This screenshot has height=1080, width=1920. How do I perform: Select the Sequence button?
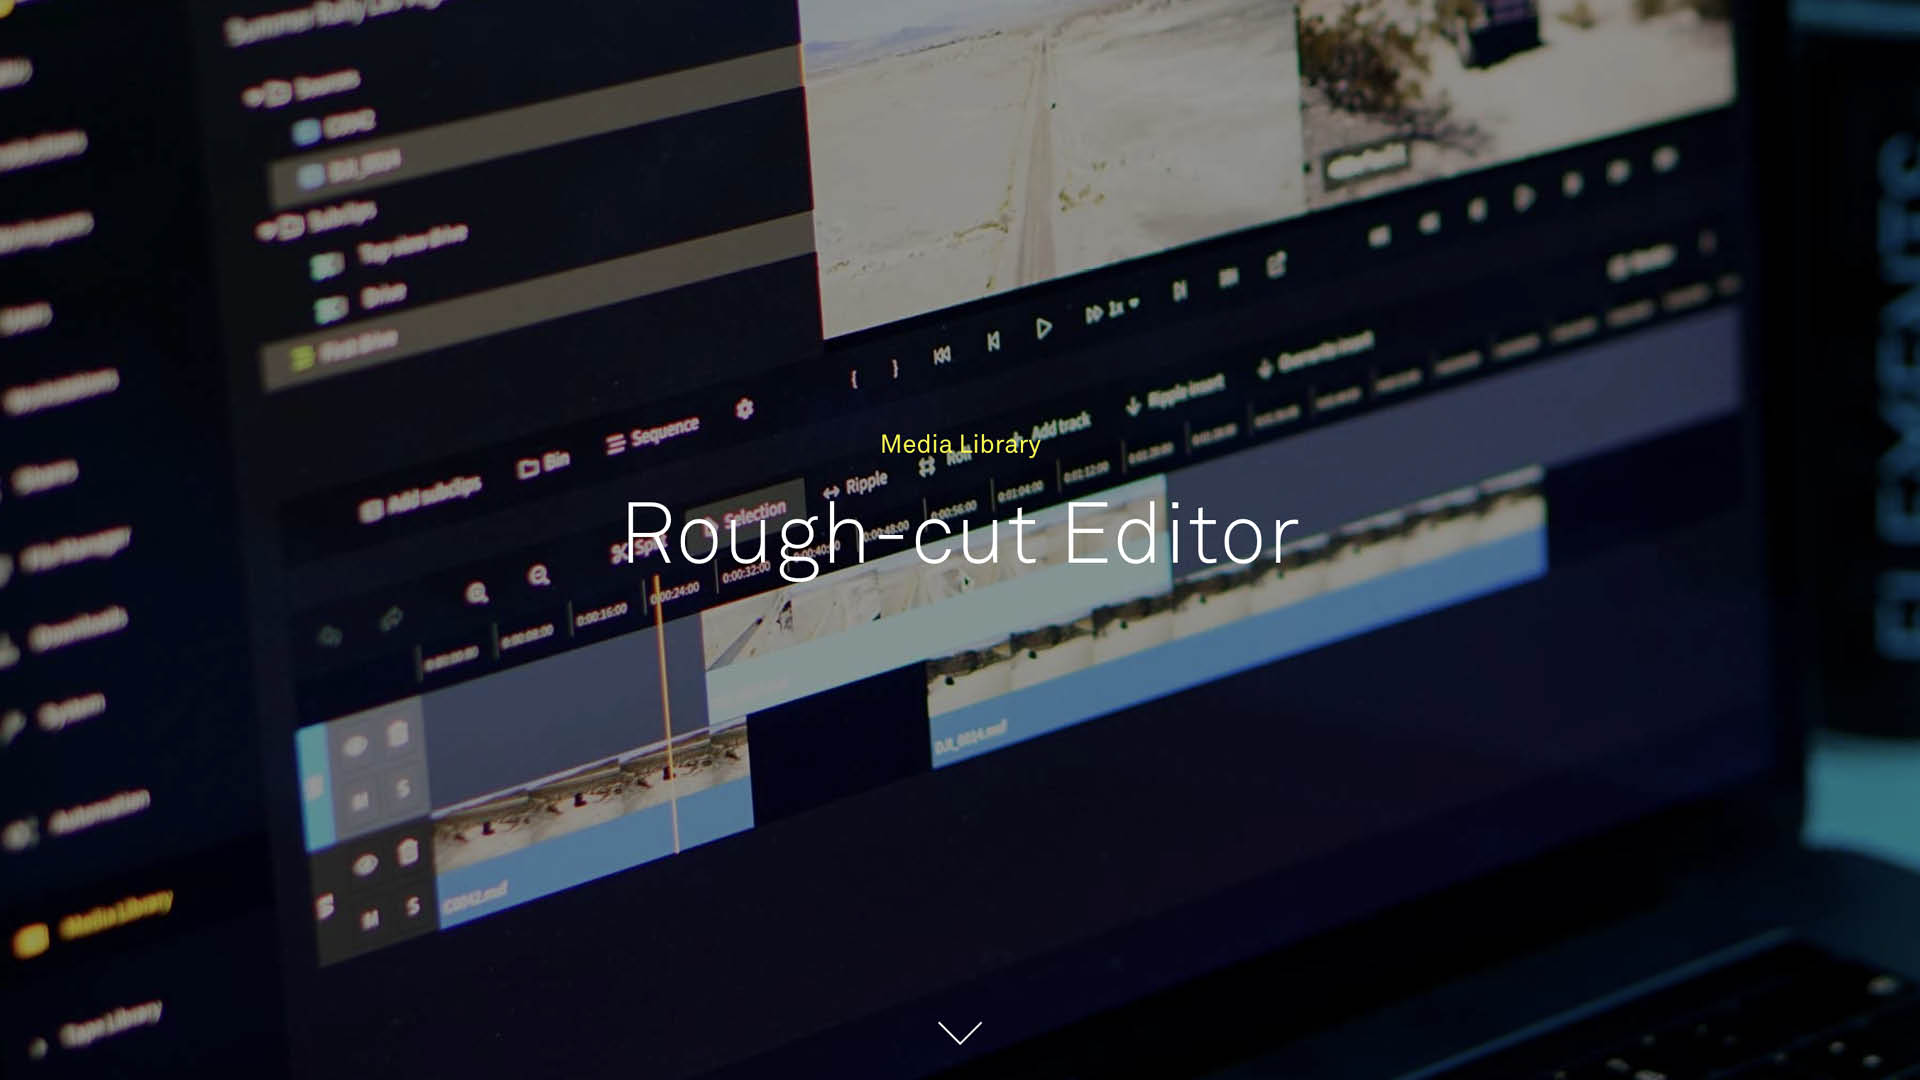(652, 435)
